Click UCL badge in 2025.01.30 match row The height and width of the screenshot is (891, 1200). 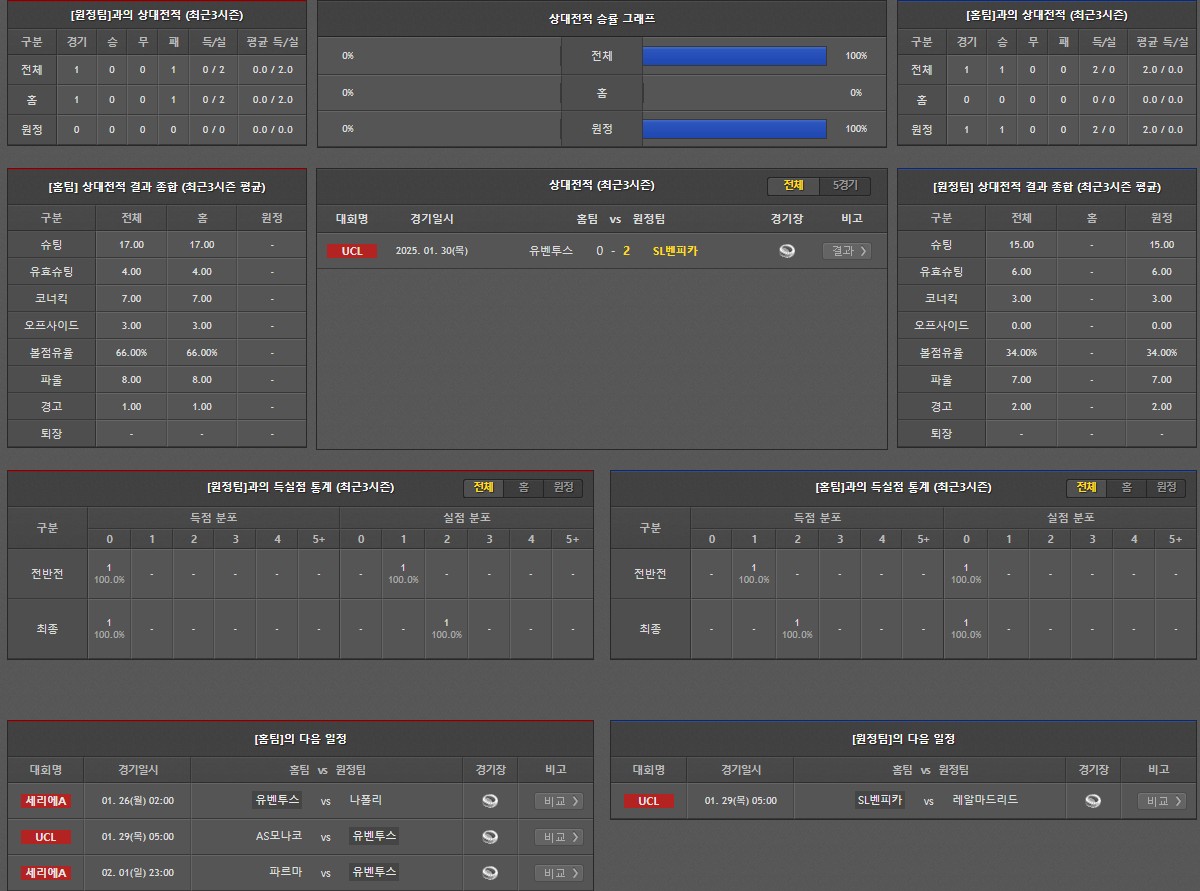click(x=352, y=251)
